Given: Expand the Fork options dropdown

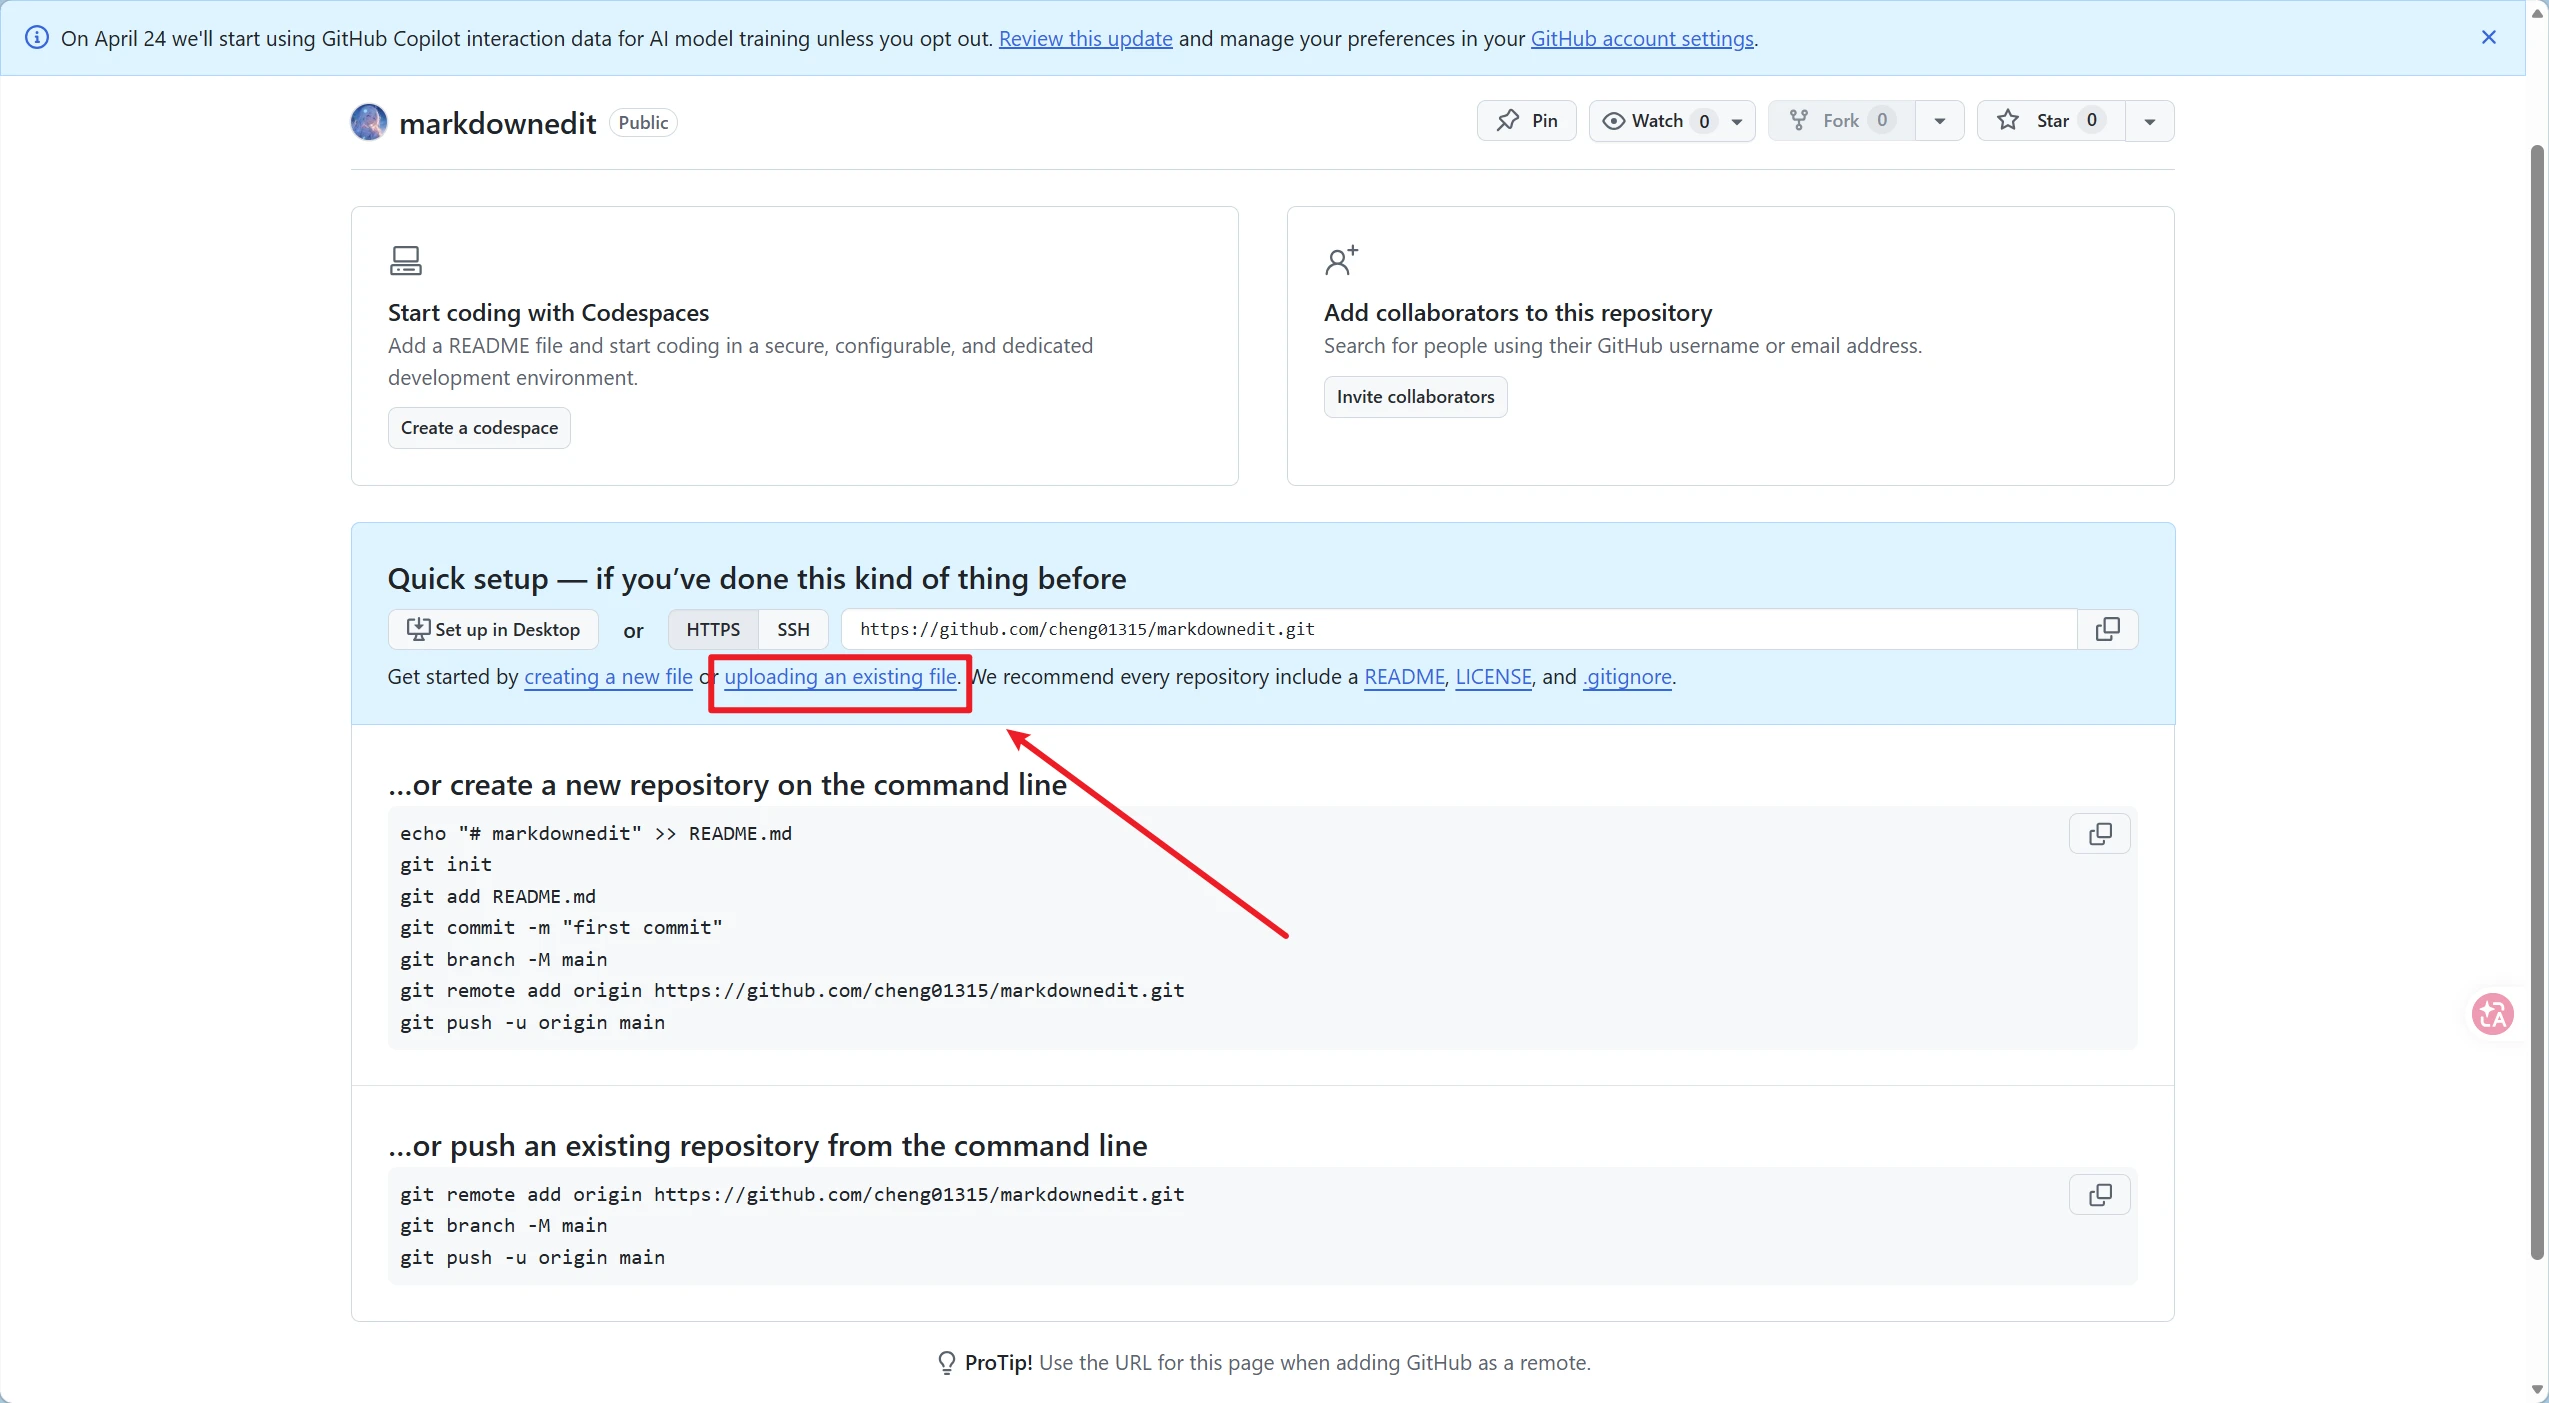Looking at the screenshot, I should pyautogui.click(x=1940, y=120).
